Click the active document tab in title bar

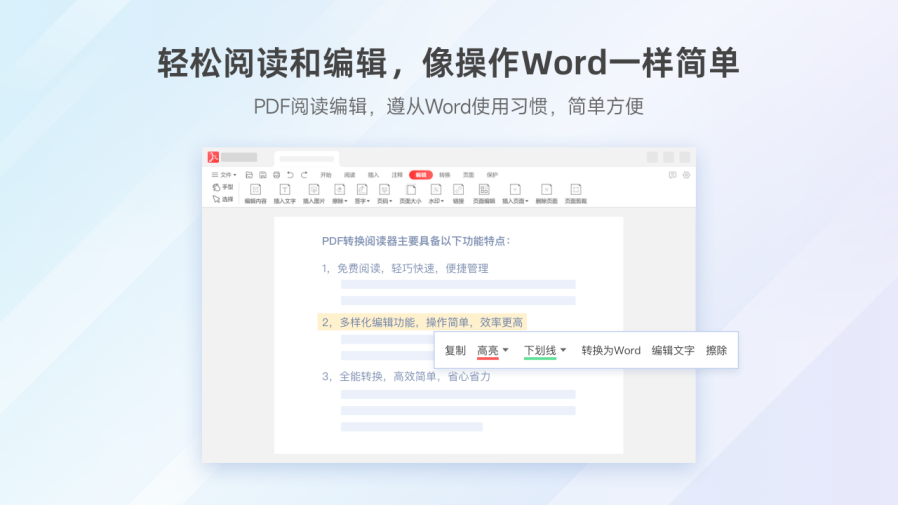point(306,158)
